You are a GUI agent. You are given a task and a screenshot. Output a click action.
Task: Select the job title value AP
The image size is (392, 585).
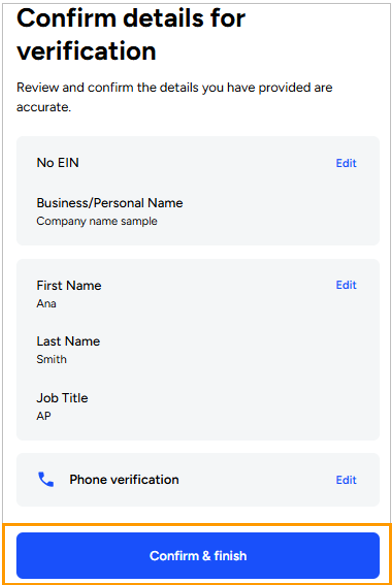pos(44,416)
